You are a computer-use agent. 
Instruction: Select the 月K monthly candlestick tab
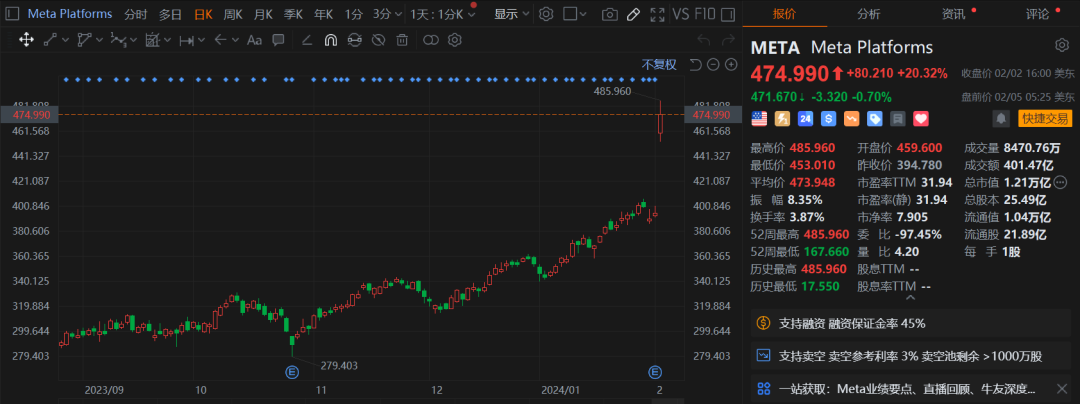tap(263, 14)
